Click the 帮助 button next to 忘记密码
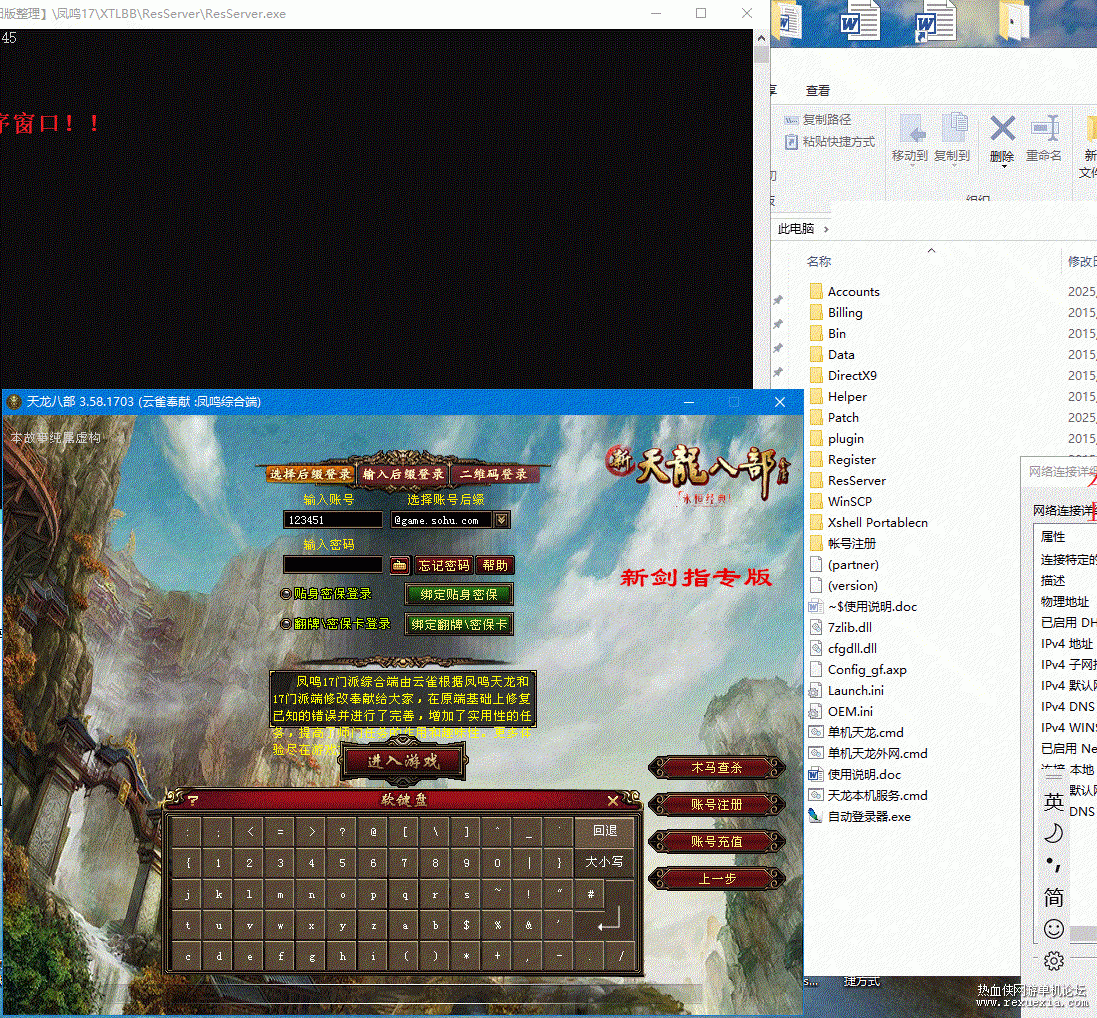Screen dimensions: 1097x1018 click(495, 565)
